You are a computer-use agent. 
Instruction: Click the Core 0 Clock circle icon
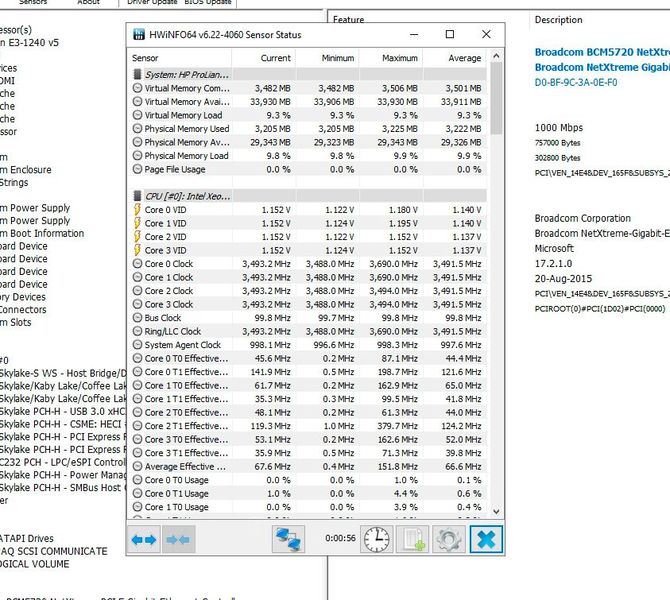[137, 264]
